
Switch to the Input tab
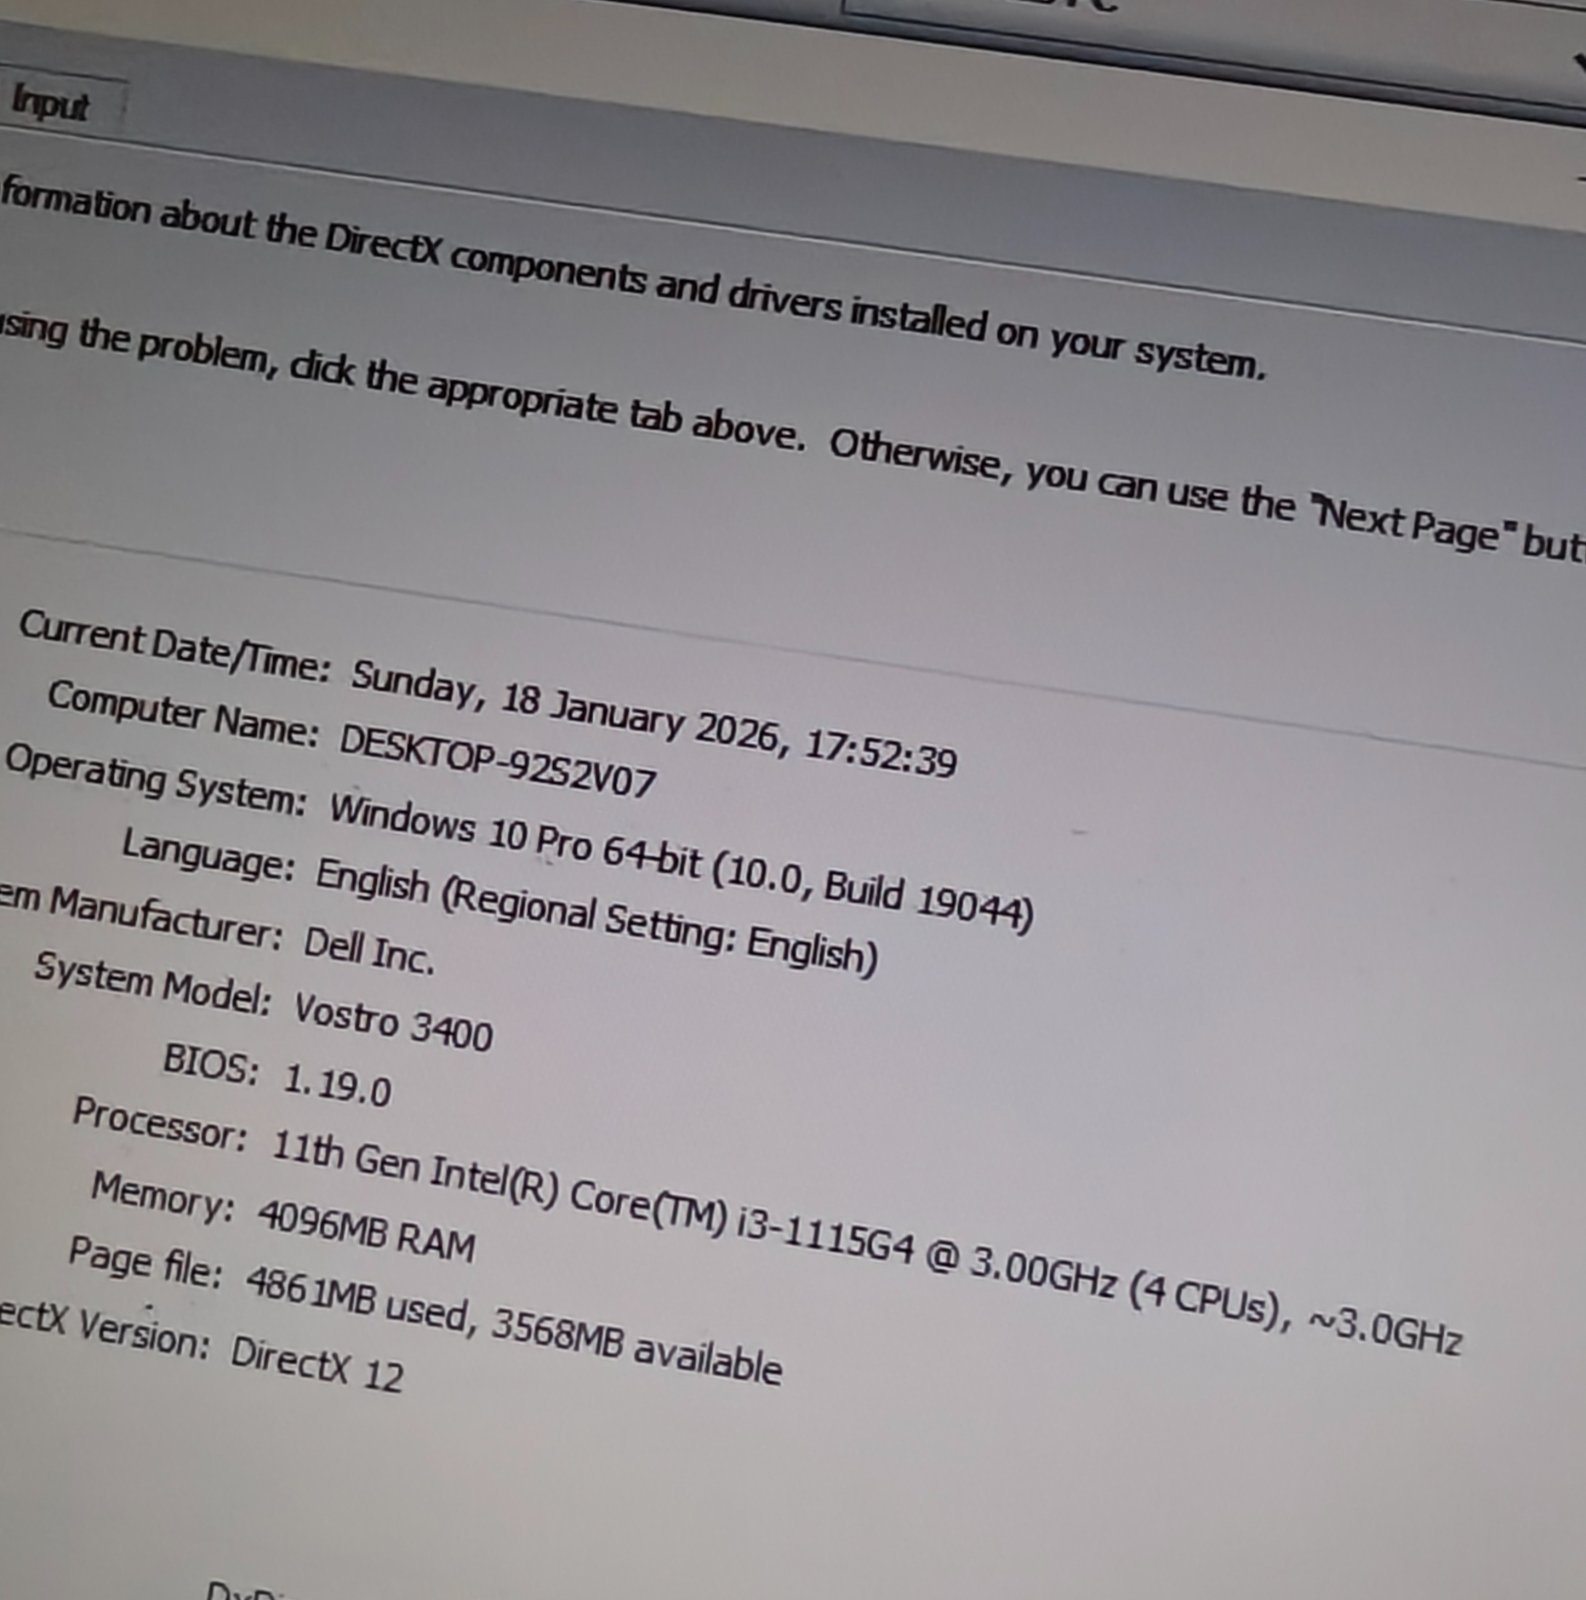click(x=50, y=104)
